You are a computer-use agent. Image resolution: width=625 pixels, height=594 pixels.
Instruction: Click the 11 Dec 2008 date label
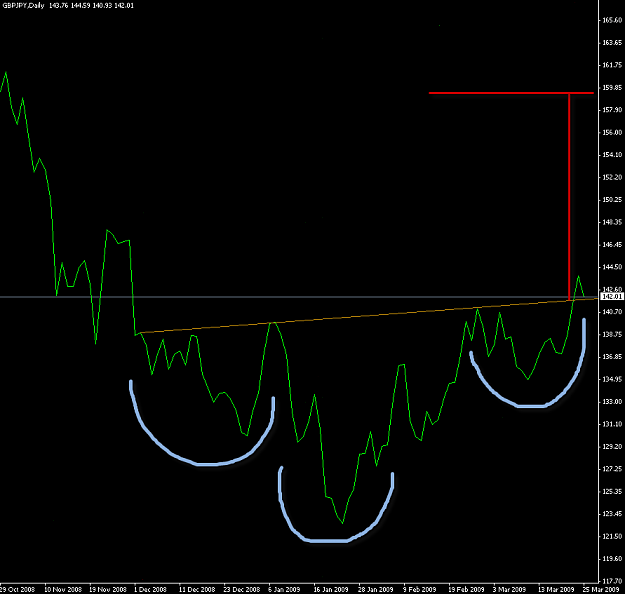click(x=197, y=589)
